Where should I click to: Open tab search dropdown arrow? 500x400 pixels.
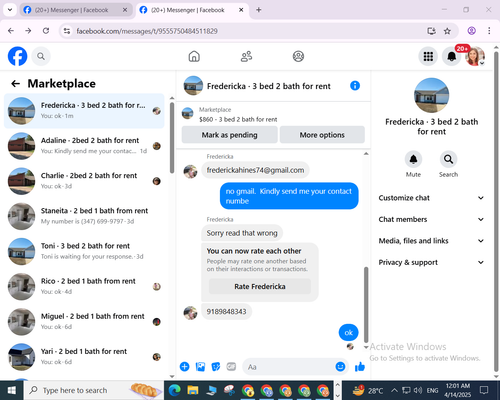[10, 10]
